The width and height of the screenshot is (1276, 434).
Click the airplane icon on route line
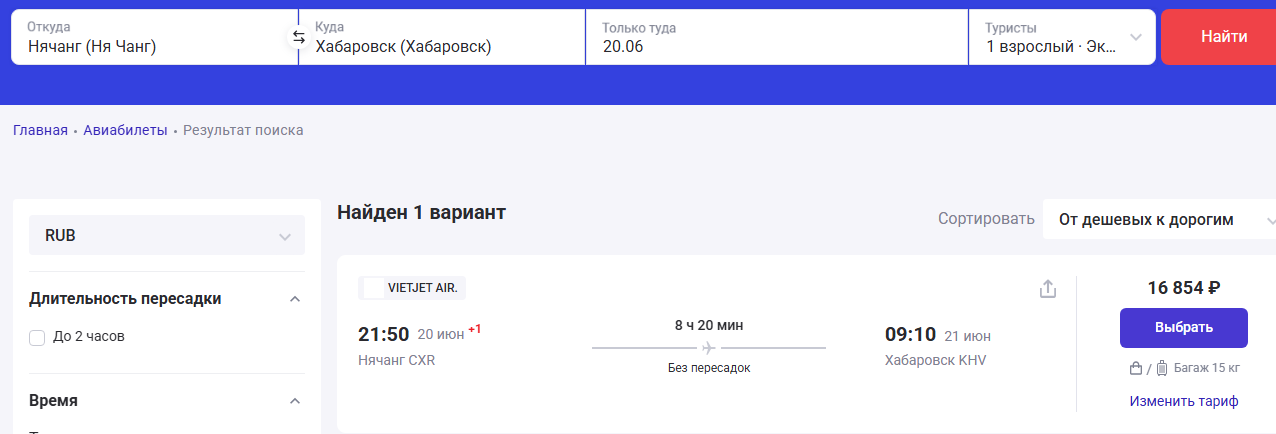click(x=709, y=348)
